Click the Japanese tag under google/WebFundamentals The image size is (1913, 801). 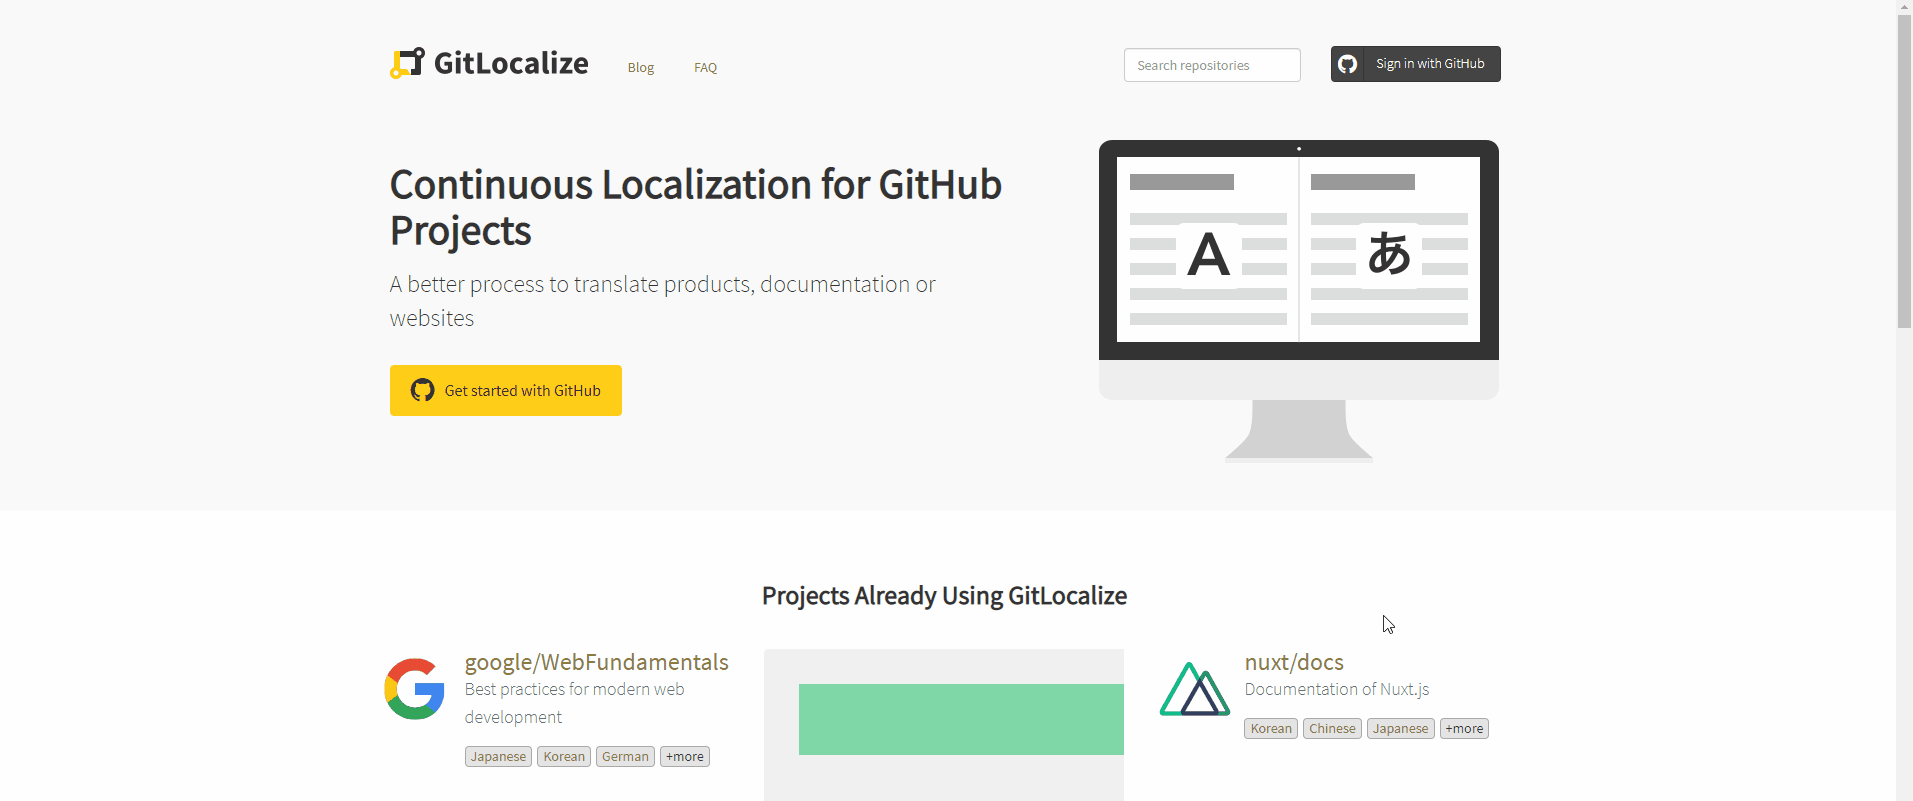(x=498, y=757)
